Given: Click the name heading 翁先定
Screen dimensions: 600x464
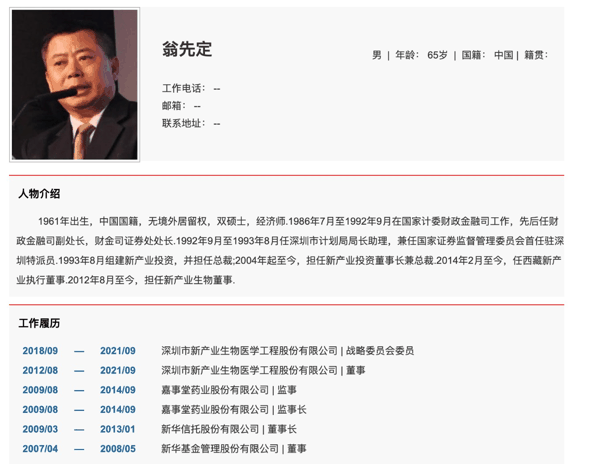Looking at the screenshot, I should pyautogui.click(x=187, y=49).
